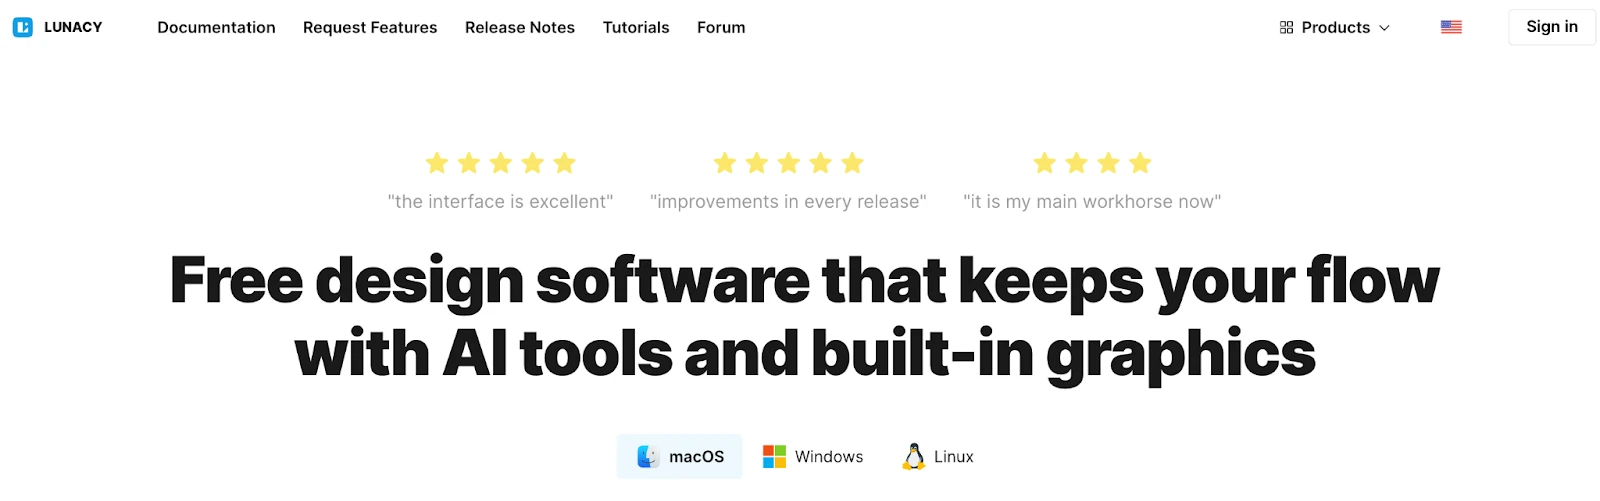Click the Products chevron arrow
This screenshot has width=1600, height=501.
pyautogui.click(x=1384, y=28)
